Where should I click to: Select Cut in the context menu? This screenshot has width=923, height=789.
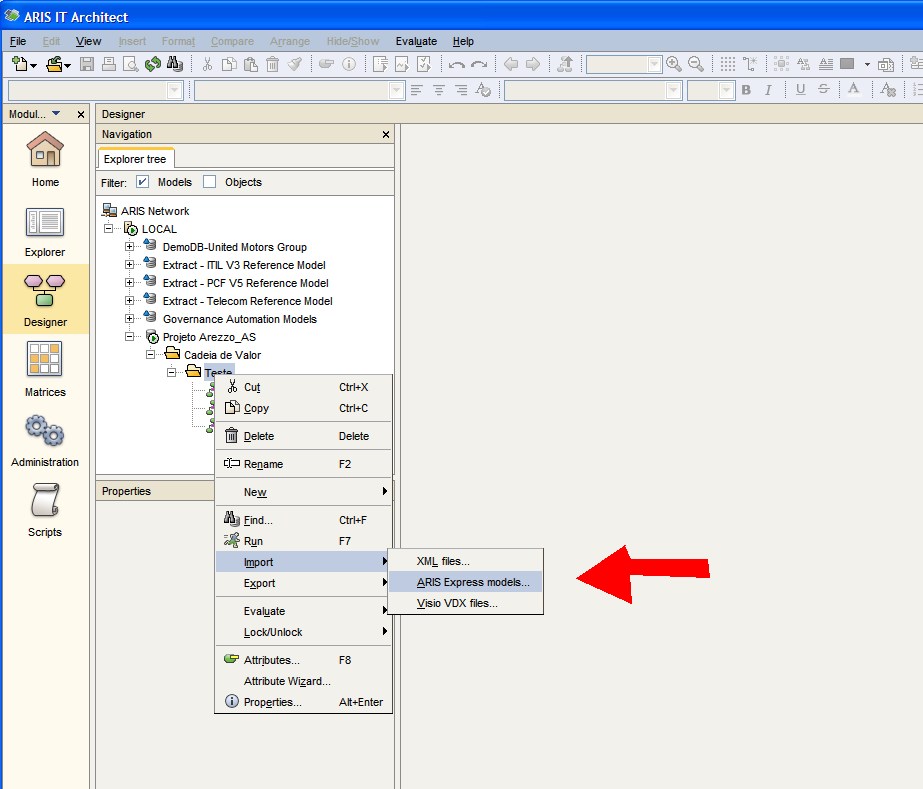pos(303,387)
